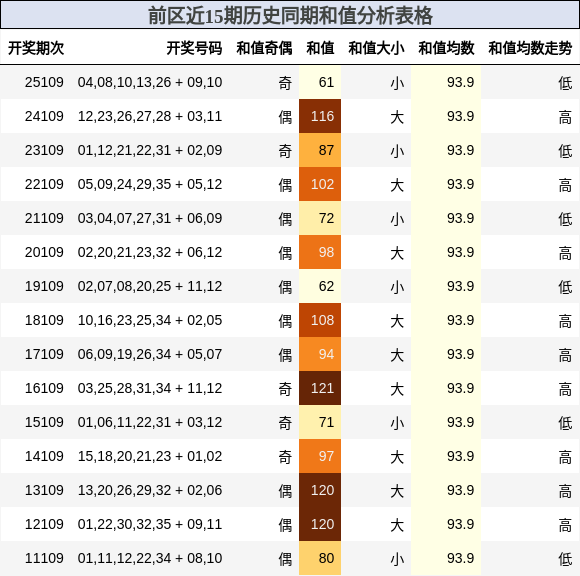Screen dimensions: 580x576
Task: Click sum value 120 in row 12109
Action: point(320,525)
